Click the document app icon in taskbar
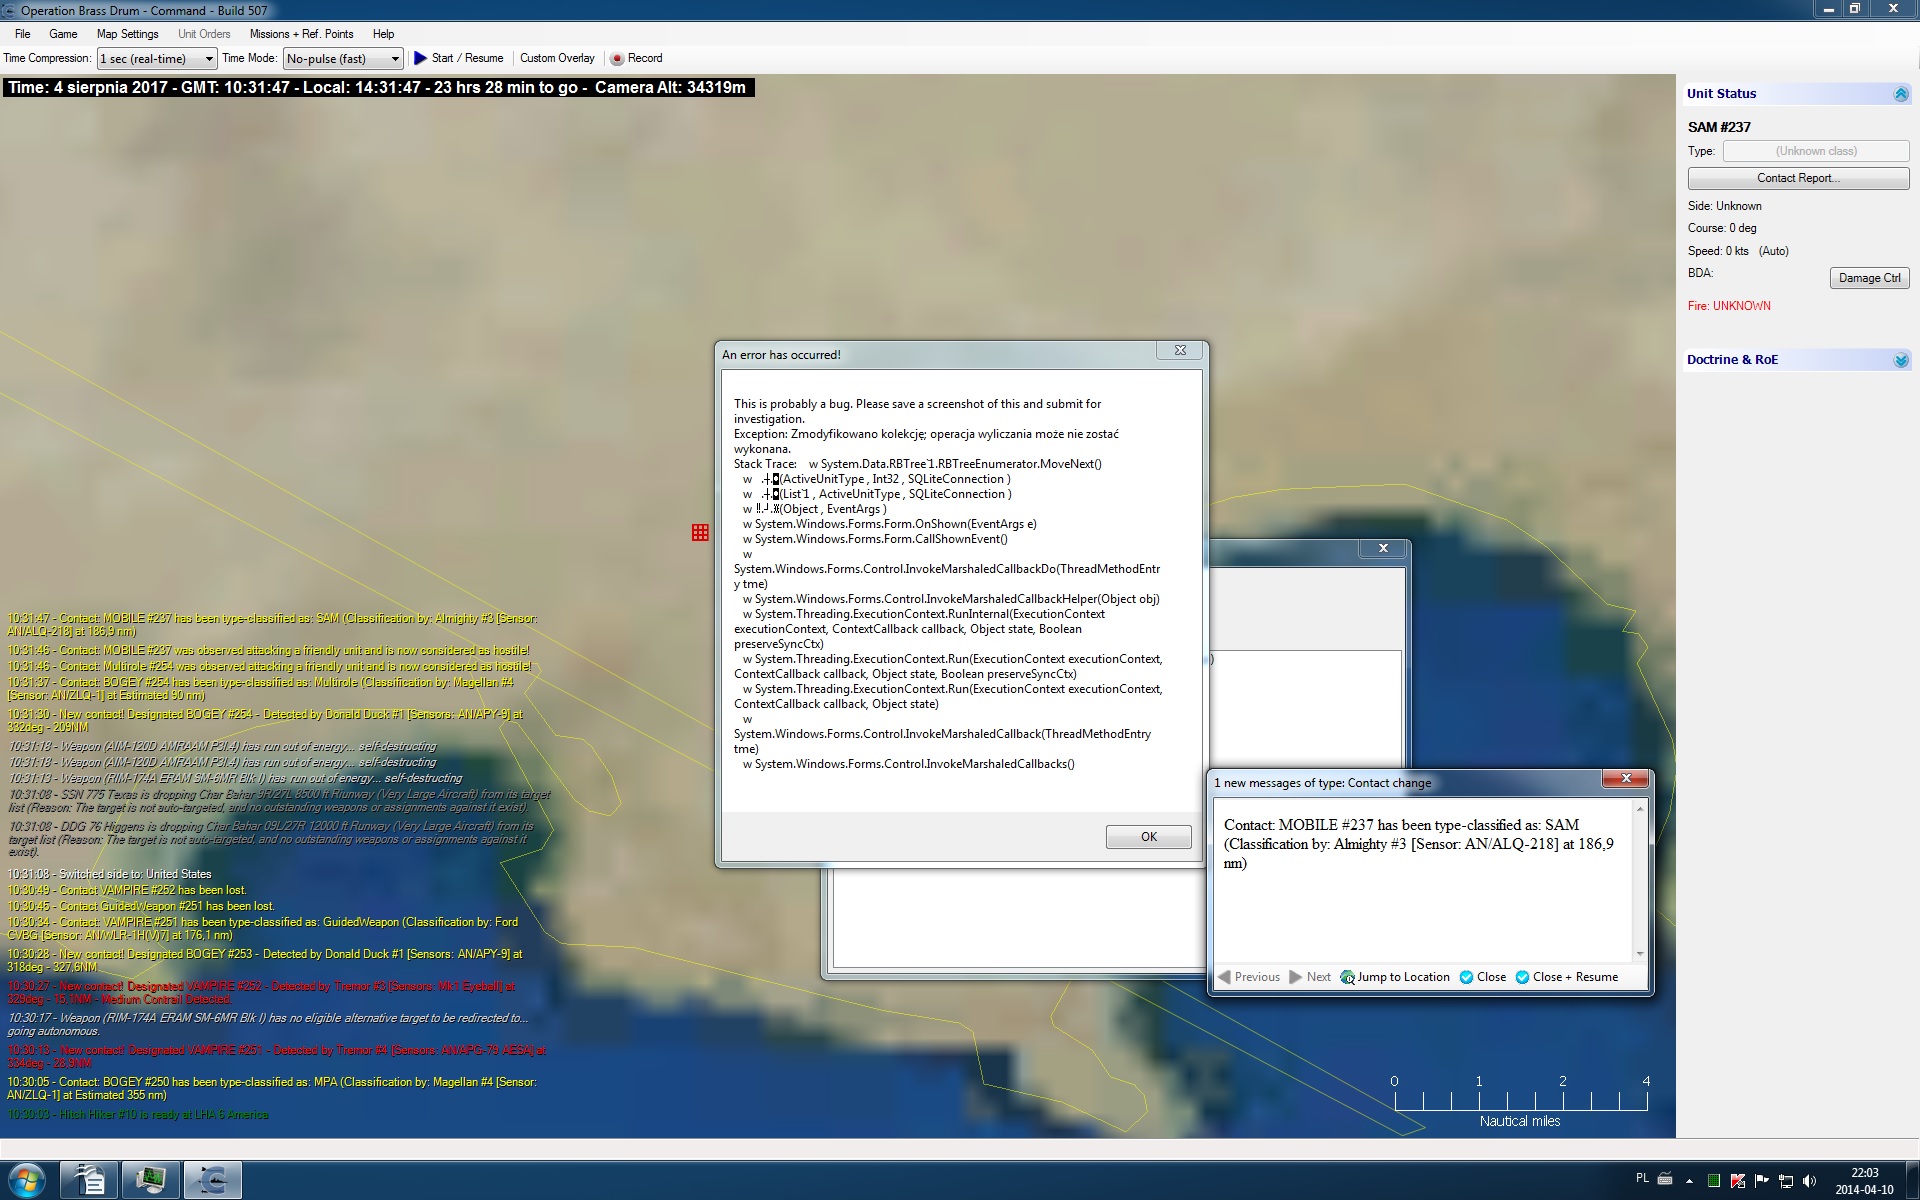This screenshot has width=1920, height=1200. point(90,1180)
